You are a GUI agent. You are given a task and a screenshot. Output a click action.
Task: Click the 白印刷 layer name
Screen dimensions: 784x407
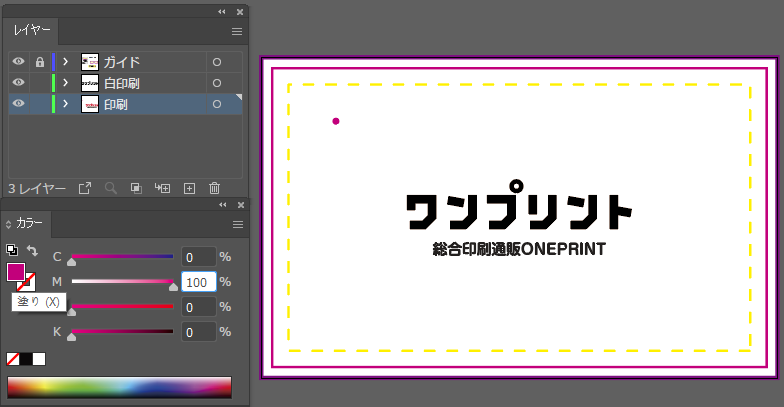click(x=123, y=83)
